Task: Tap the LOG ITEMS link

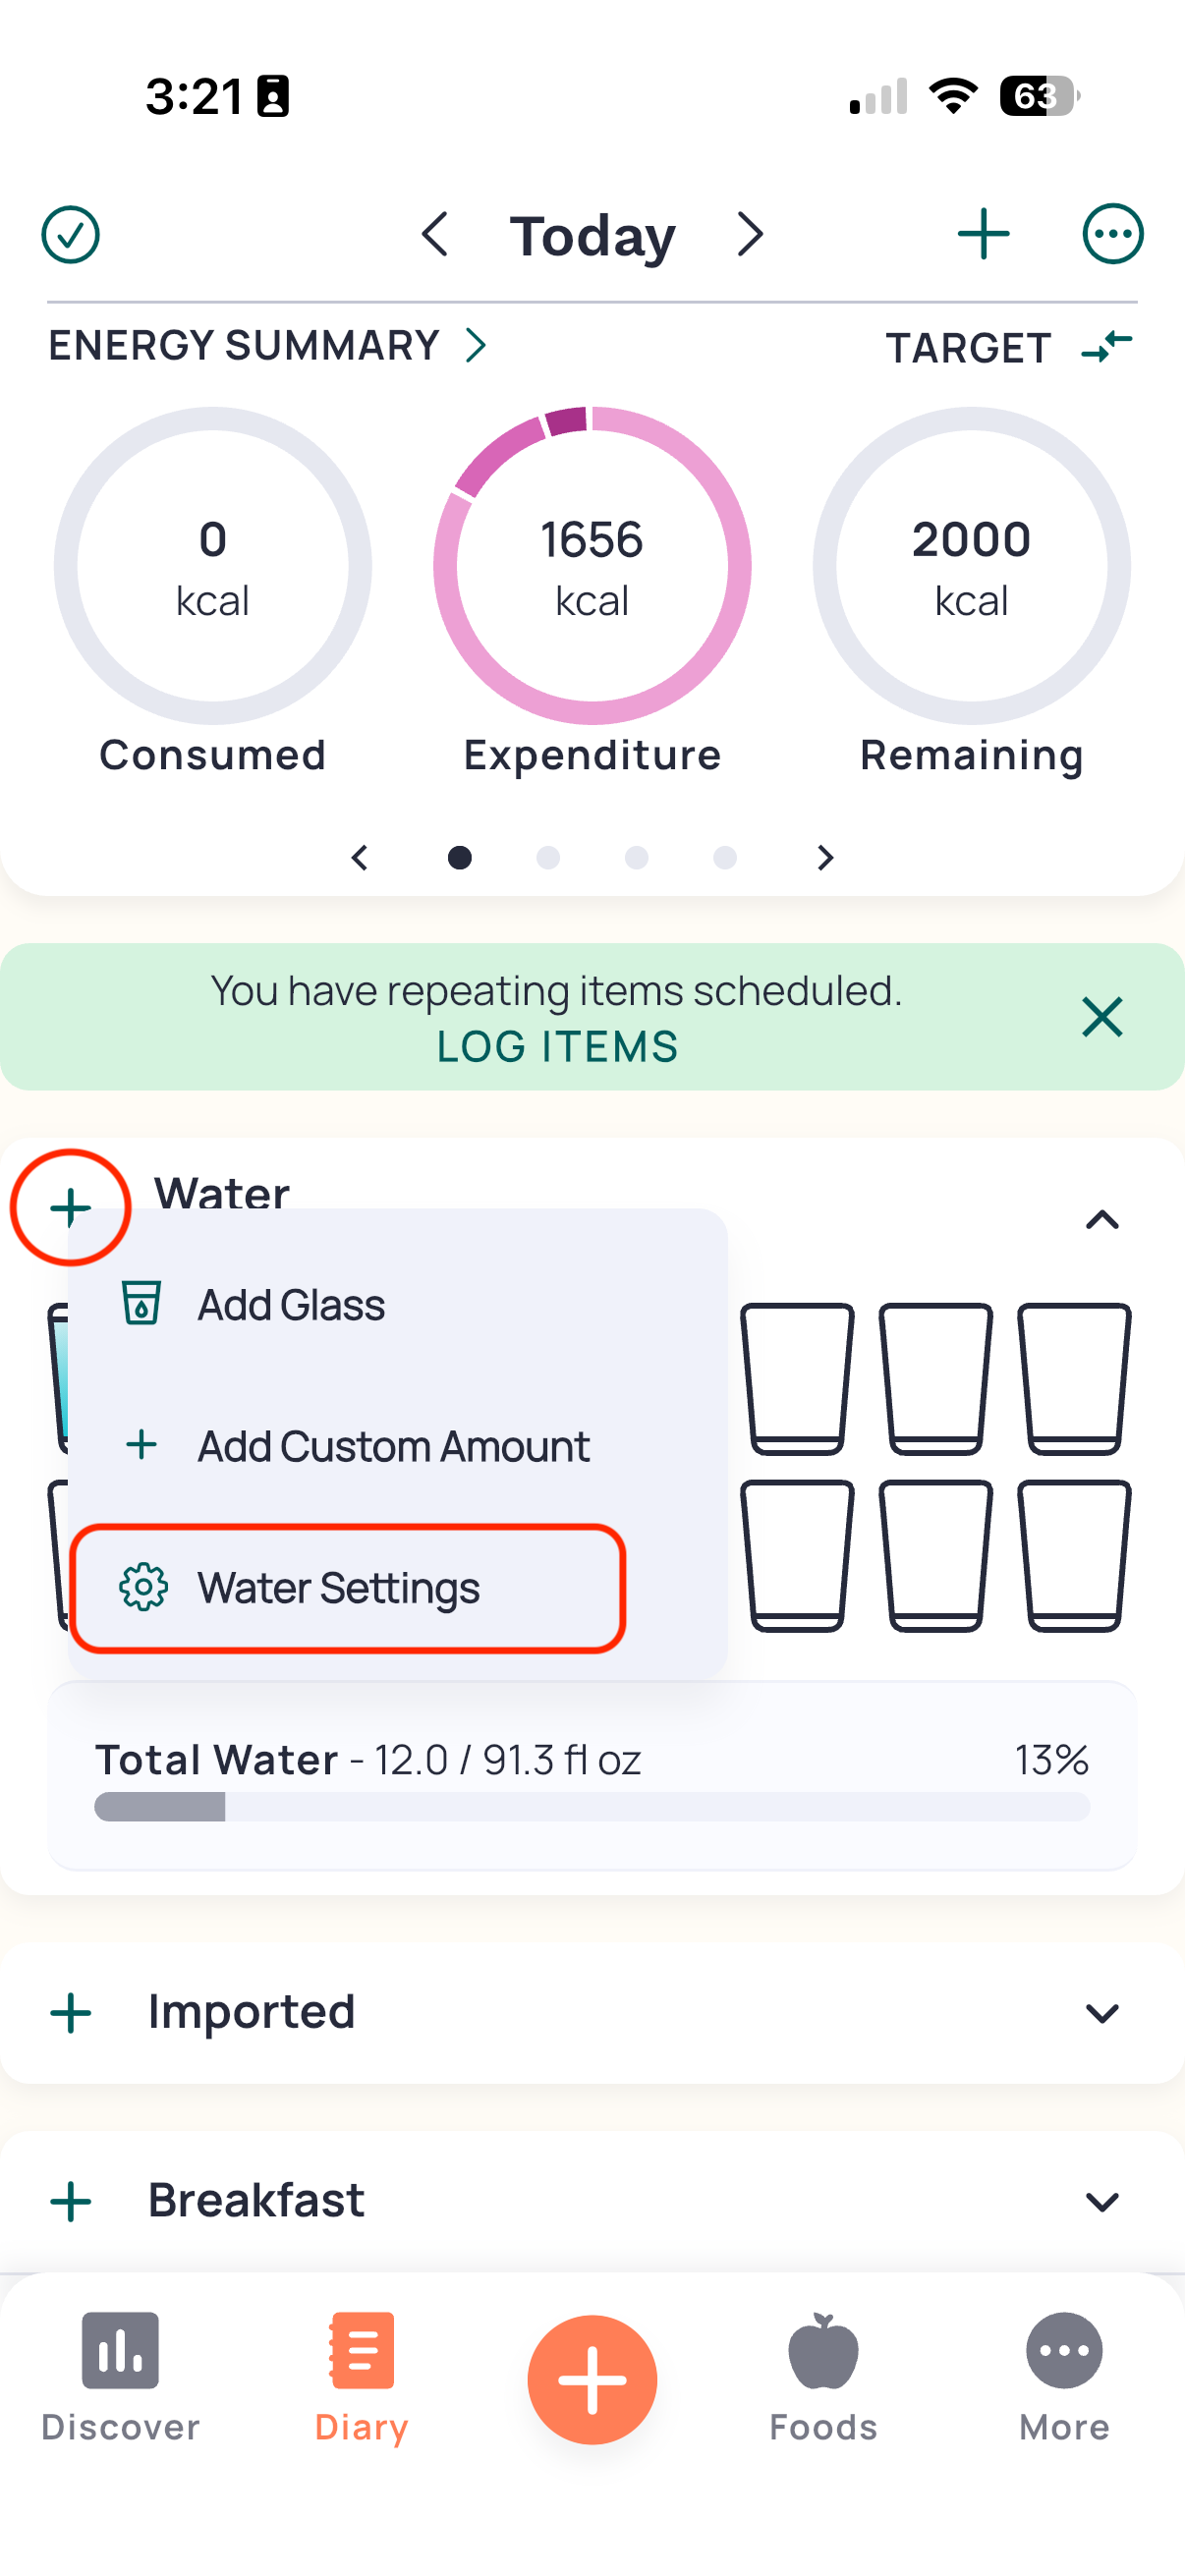Action: pyautogui.click(x=557, y=1047)
